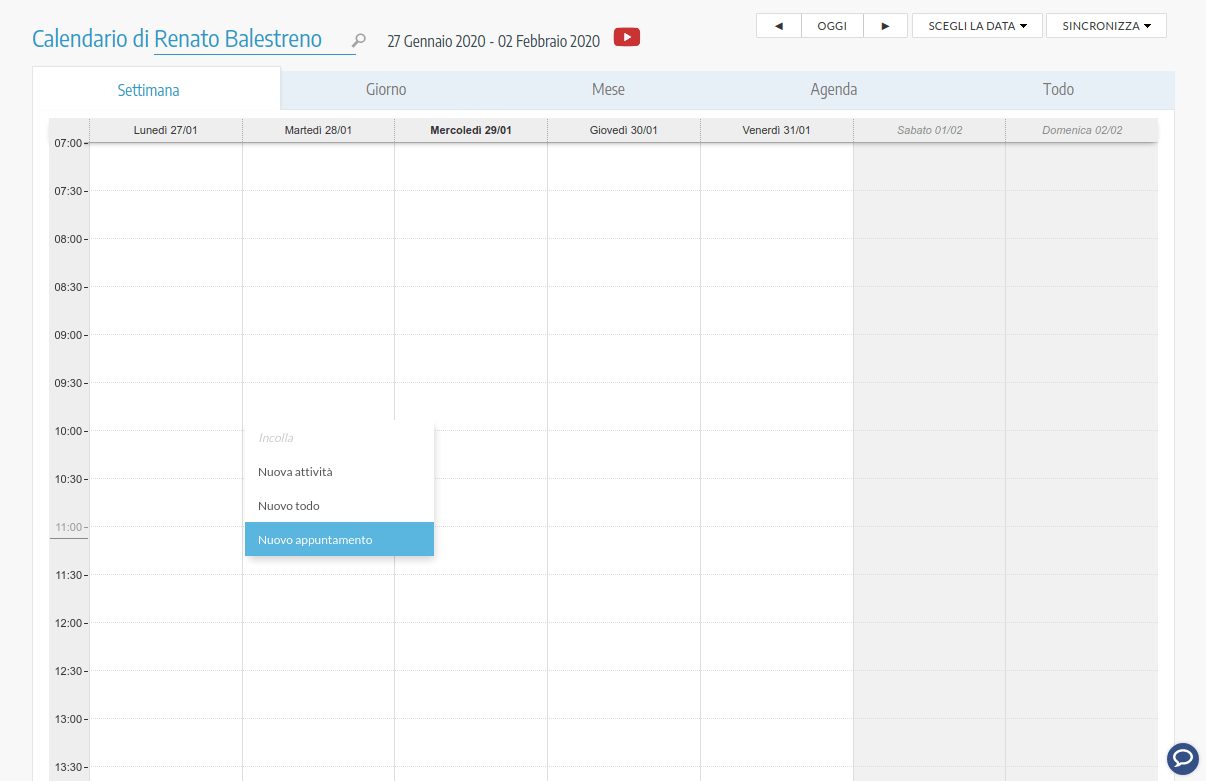Open the Agenda tab

(x=833, y=89)
